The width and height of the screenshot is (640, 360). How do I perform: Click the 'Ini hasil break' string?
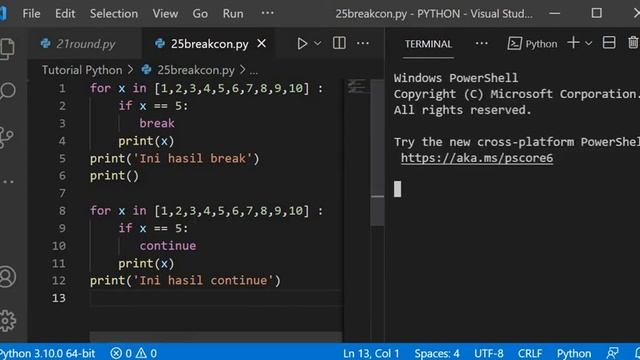click(192, 158)
